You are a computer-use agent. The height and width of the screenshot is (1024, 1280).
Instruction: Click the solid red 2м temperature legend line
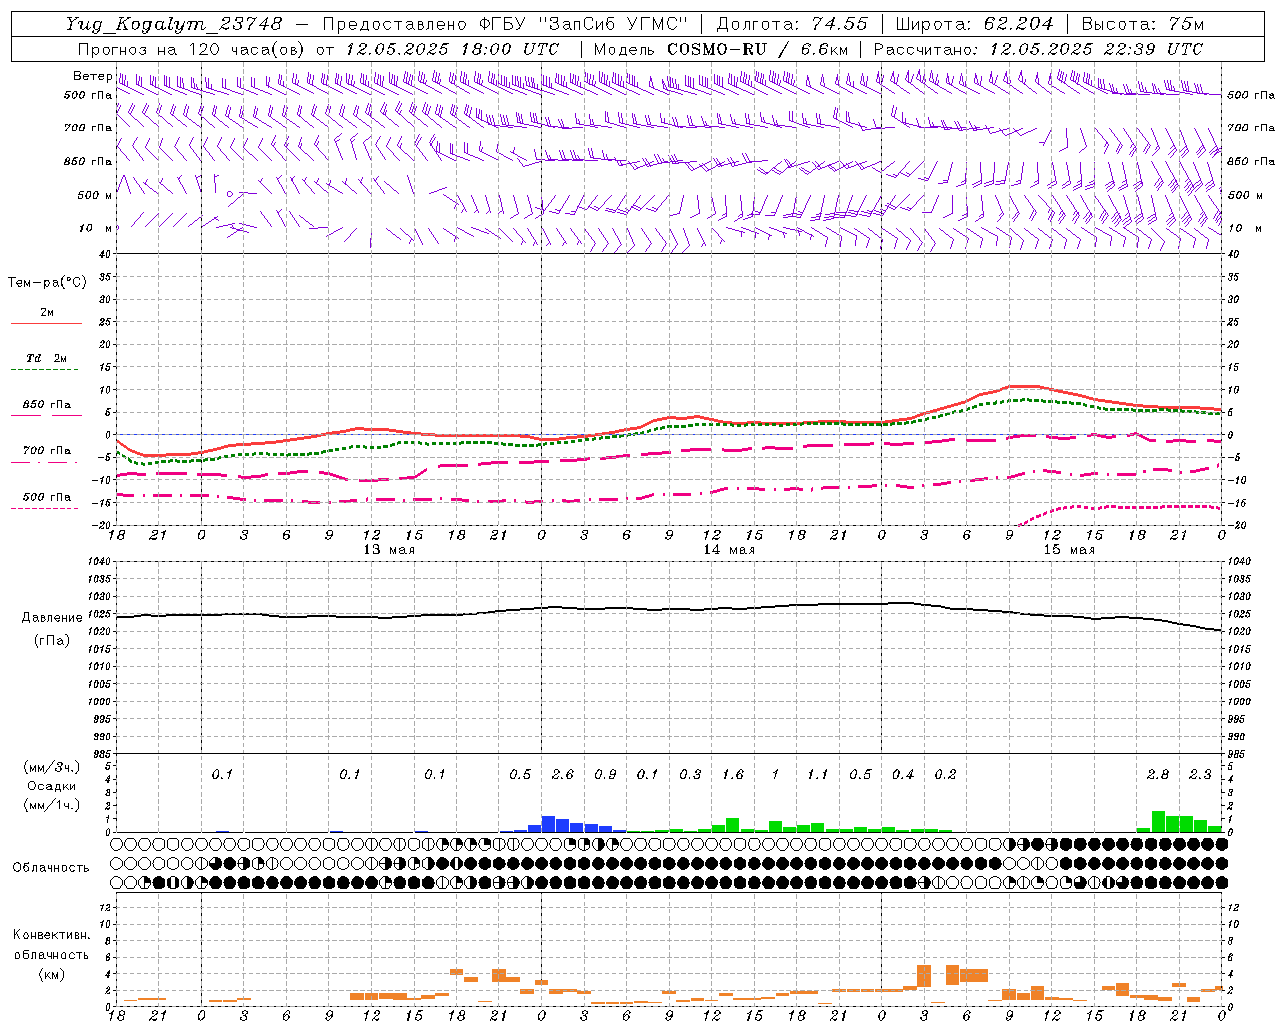(x=46, y=324)
